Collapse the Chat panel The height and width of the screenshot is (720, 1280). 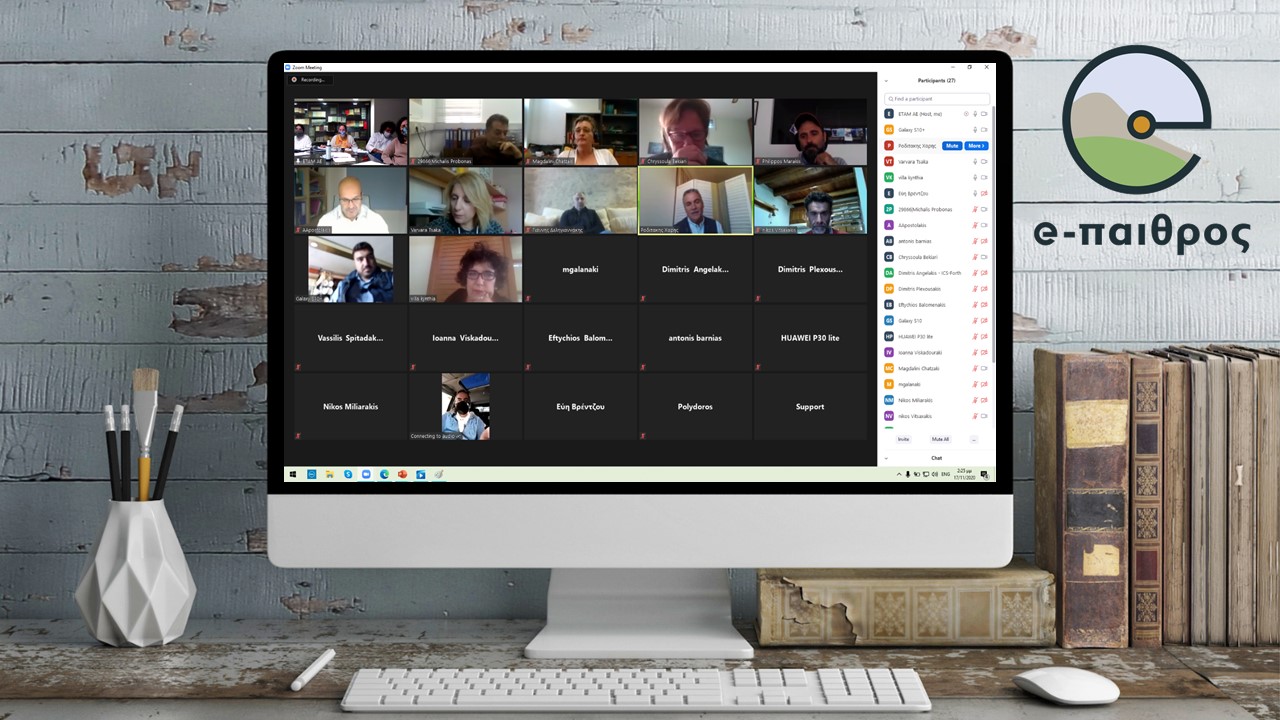pos(886,458)
